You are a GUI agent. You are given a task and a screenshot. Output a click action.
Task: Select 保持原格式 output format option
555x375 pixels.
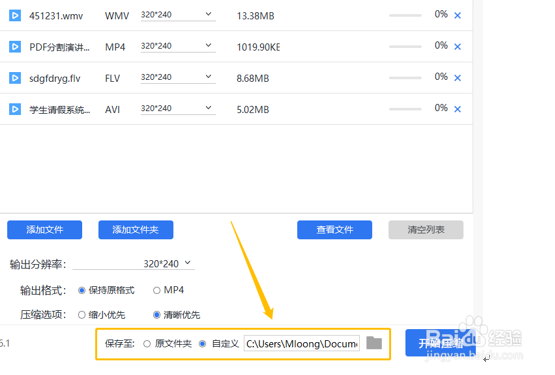106,290
